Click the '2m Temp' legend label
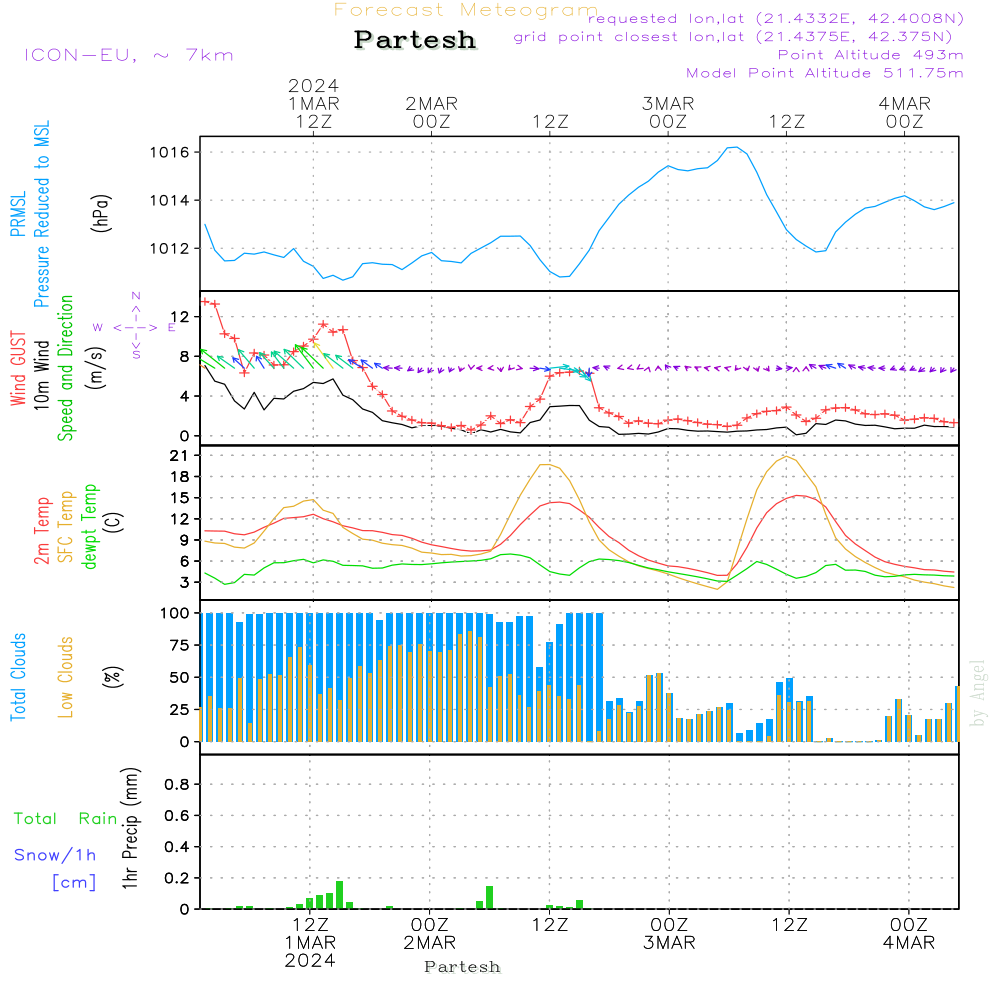 pyautogui.click(x=41, y=531)
